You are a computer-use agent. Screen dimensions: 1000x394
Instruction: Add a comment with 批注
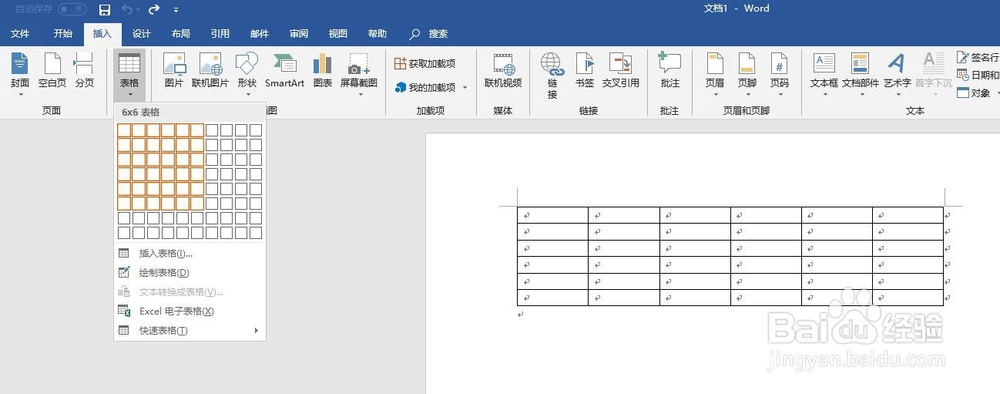[670, 70]
